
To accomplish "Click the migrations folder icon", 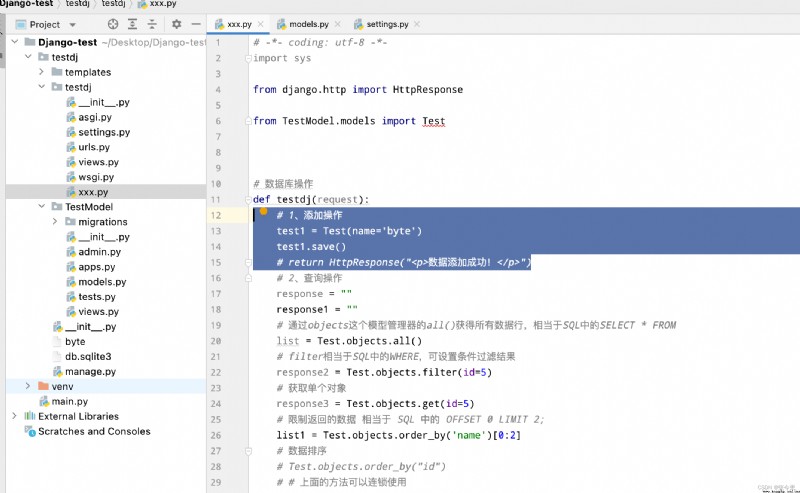I will pyautogui.click(x=70, y=221).
